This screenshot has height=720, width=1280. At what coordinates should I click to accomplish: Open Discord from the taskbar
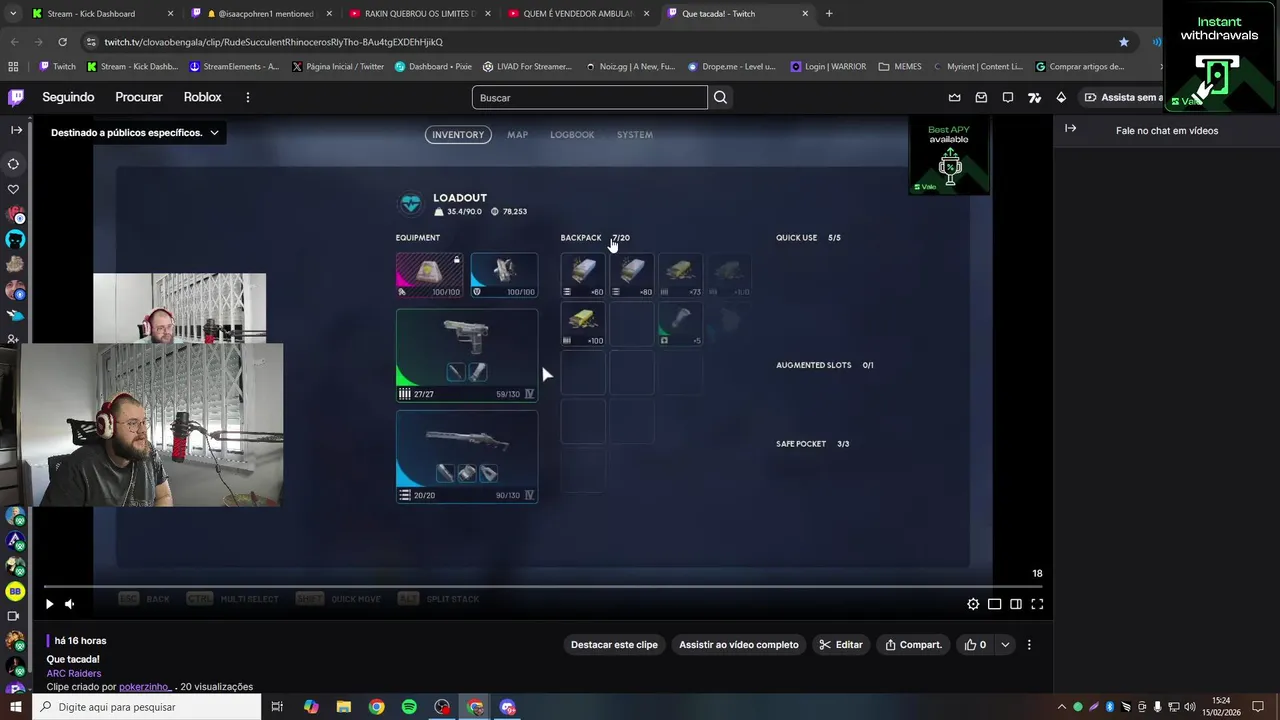508,707
